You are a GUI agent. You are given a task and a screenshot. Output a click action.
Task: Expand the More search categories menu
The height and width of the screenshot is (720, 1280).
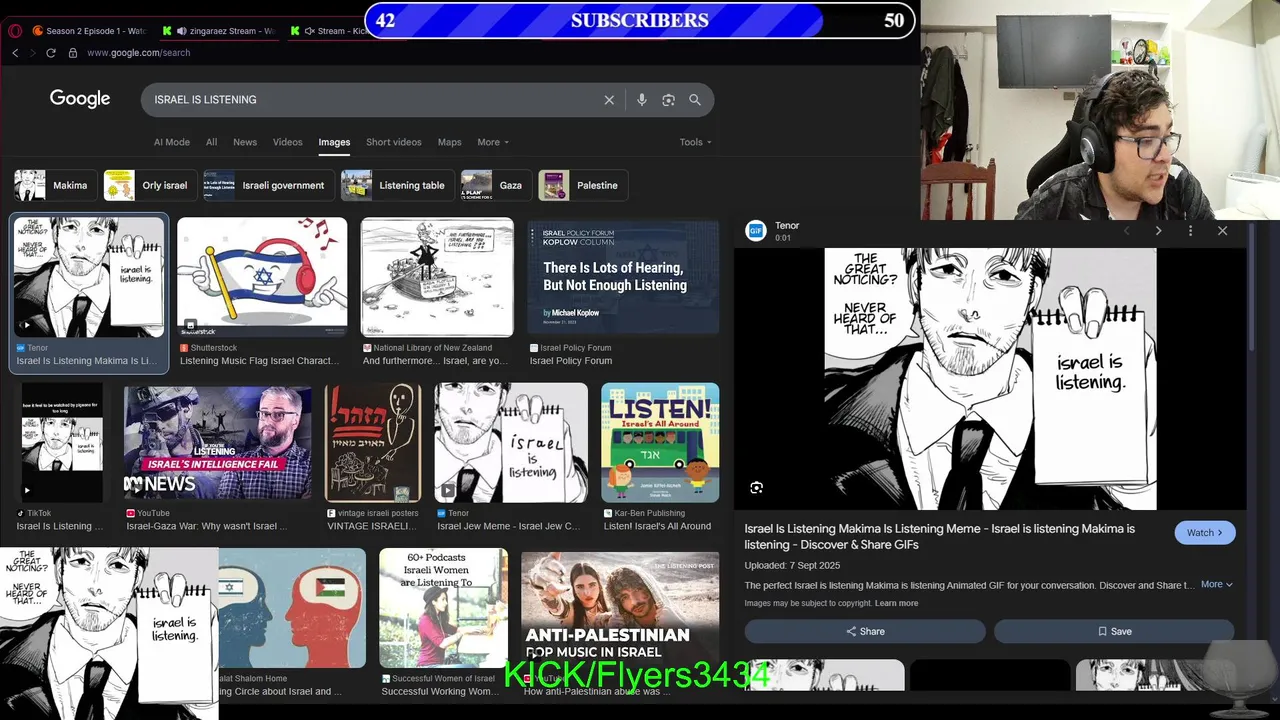coord(493,142)
